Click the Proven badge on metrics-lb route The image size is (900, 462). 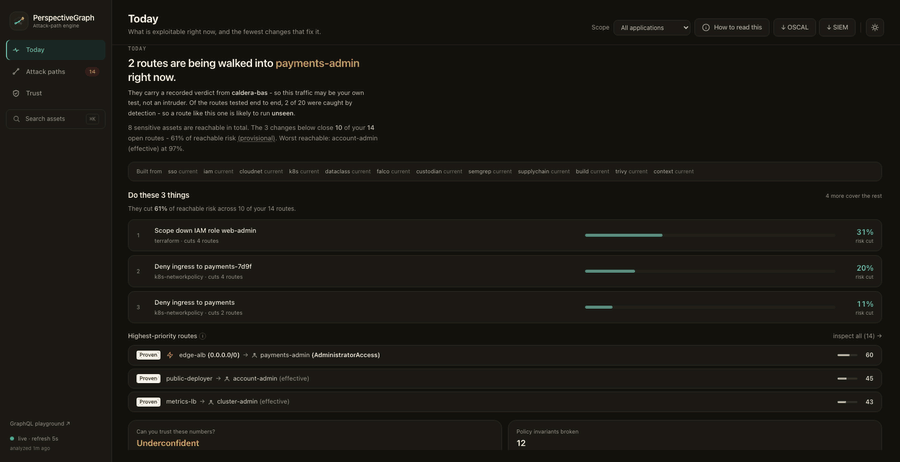[148, 402]
